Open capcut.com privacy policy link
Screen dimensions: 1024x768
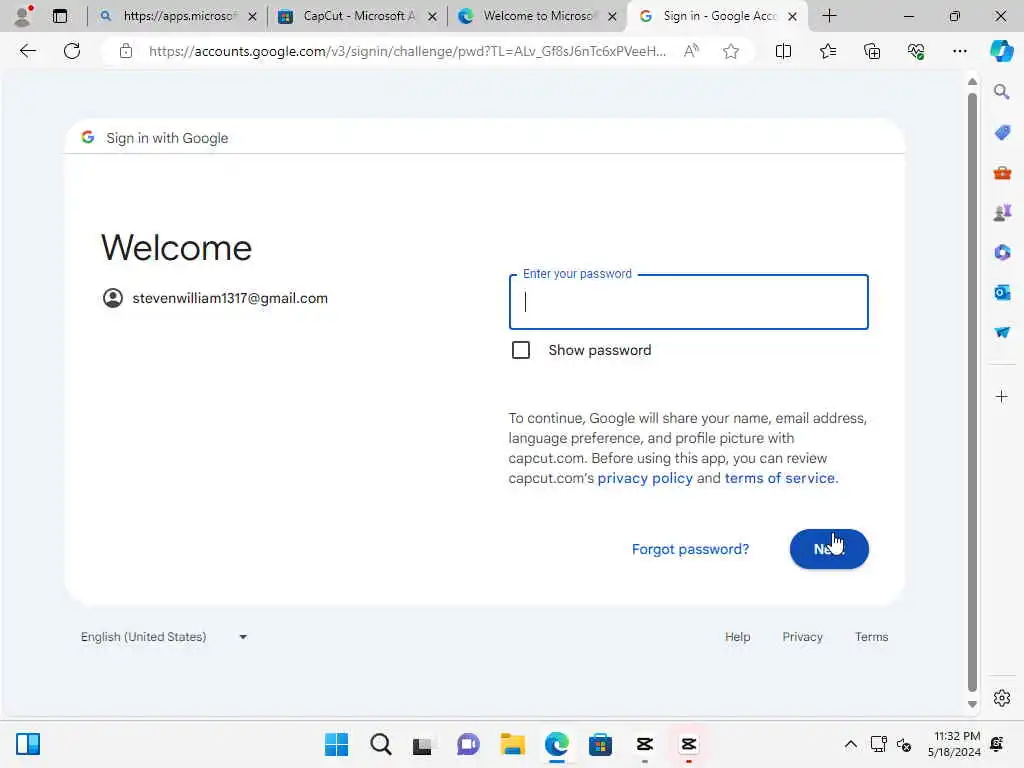click(645, 478)
